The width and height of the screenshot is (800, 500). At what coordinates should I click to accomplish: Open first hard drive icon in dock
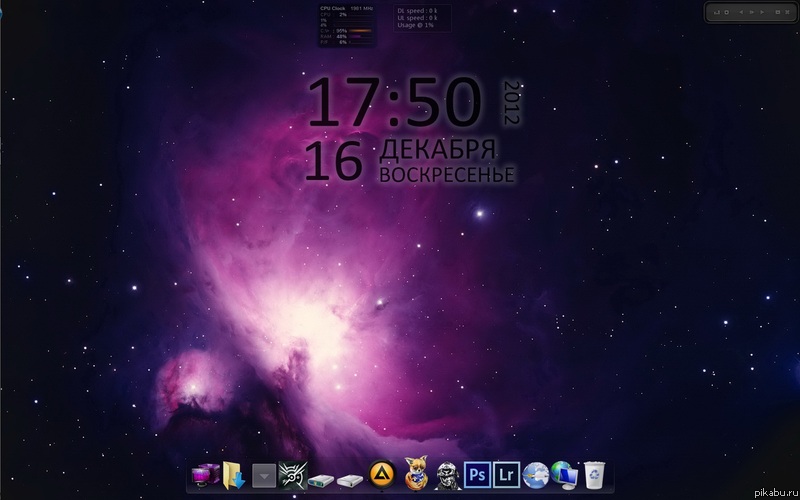pyautogui.click(x=321, y=481)
